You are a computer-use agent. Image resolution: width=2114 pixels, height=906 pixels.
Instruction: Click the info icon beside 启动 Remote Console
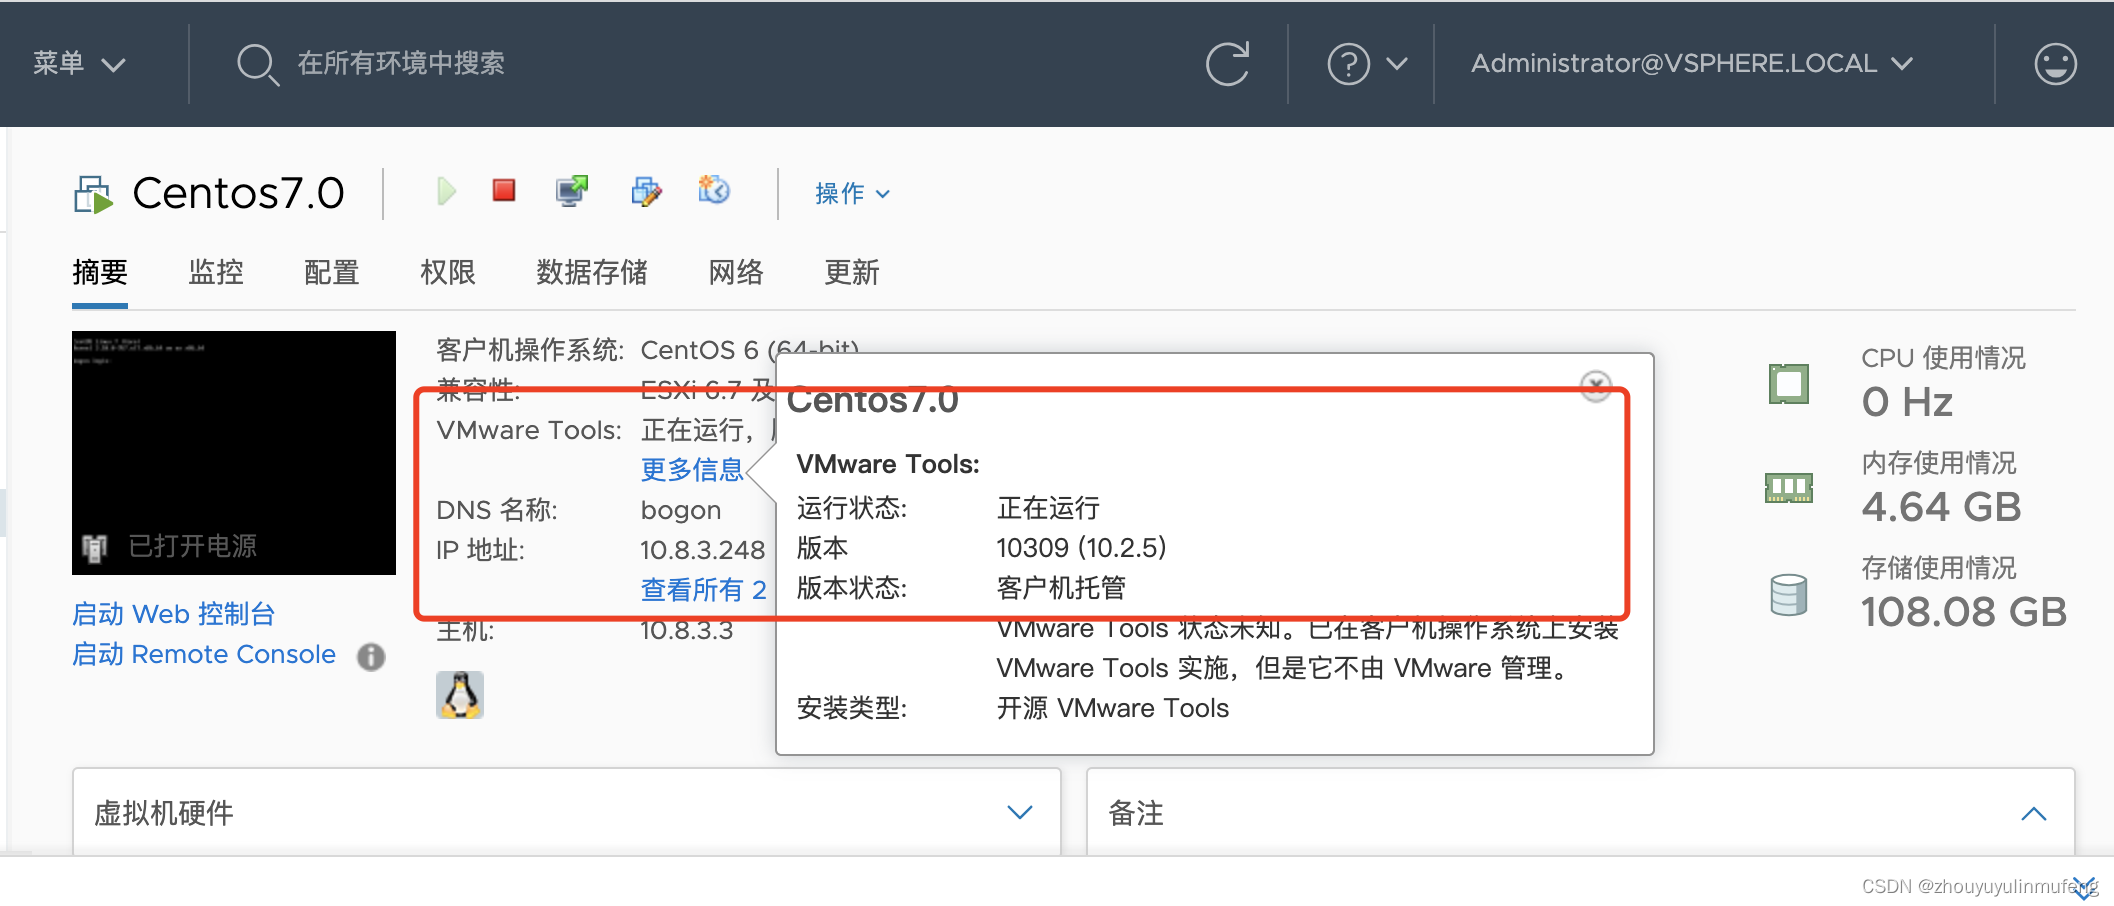[371, 657]
